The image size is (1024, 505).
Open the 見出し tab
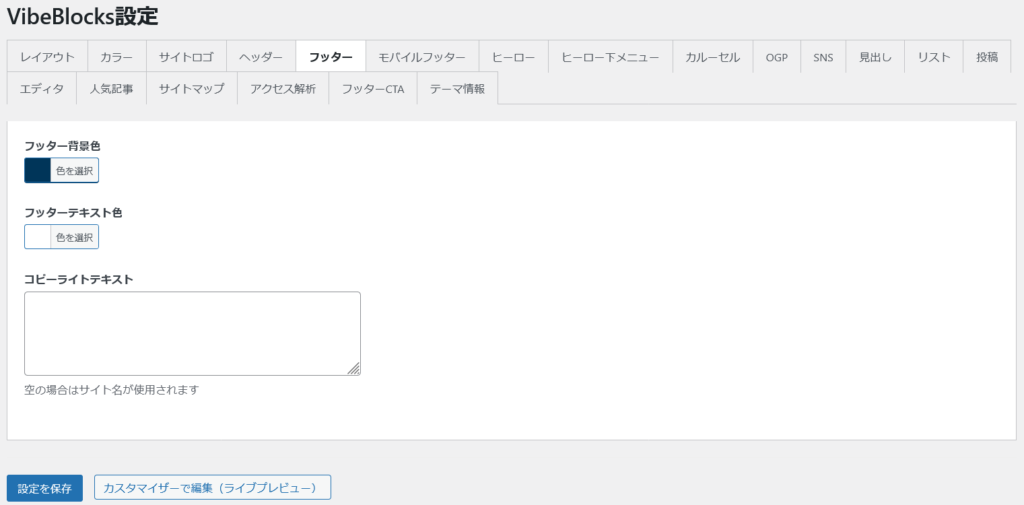point(875,57)
